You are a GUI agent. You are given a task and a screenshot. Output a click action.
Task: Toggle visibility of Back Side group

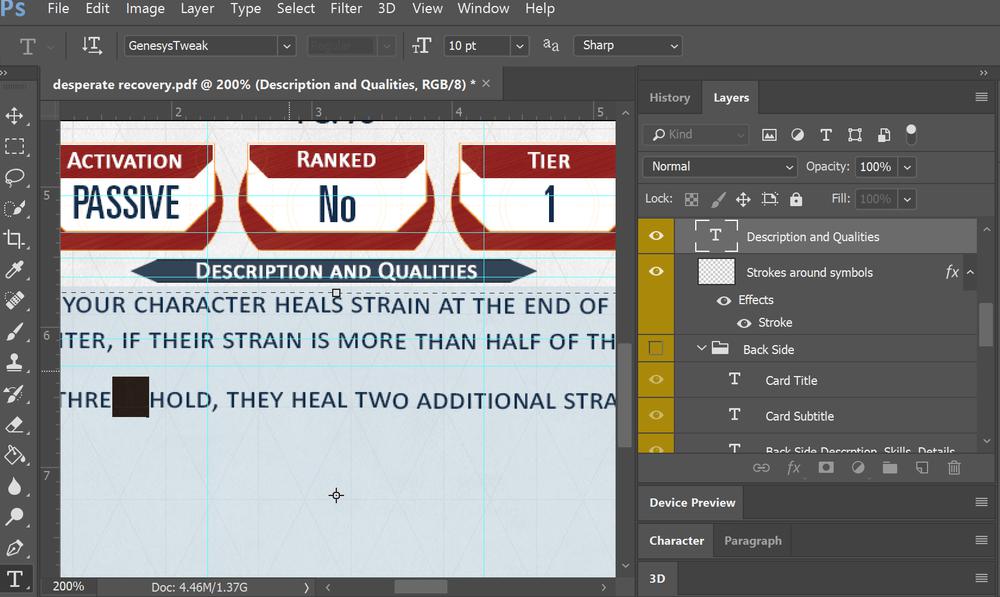click(x=656, y=349)
